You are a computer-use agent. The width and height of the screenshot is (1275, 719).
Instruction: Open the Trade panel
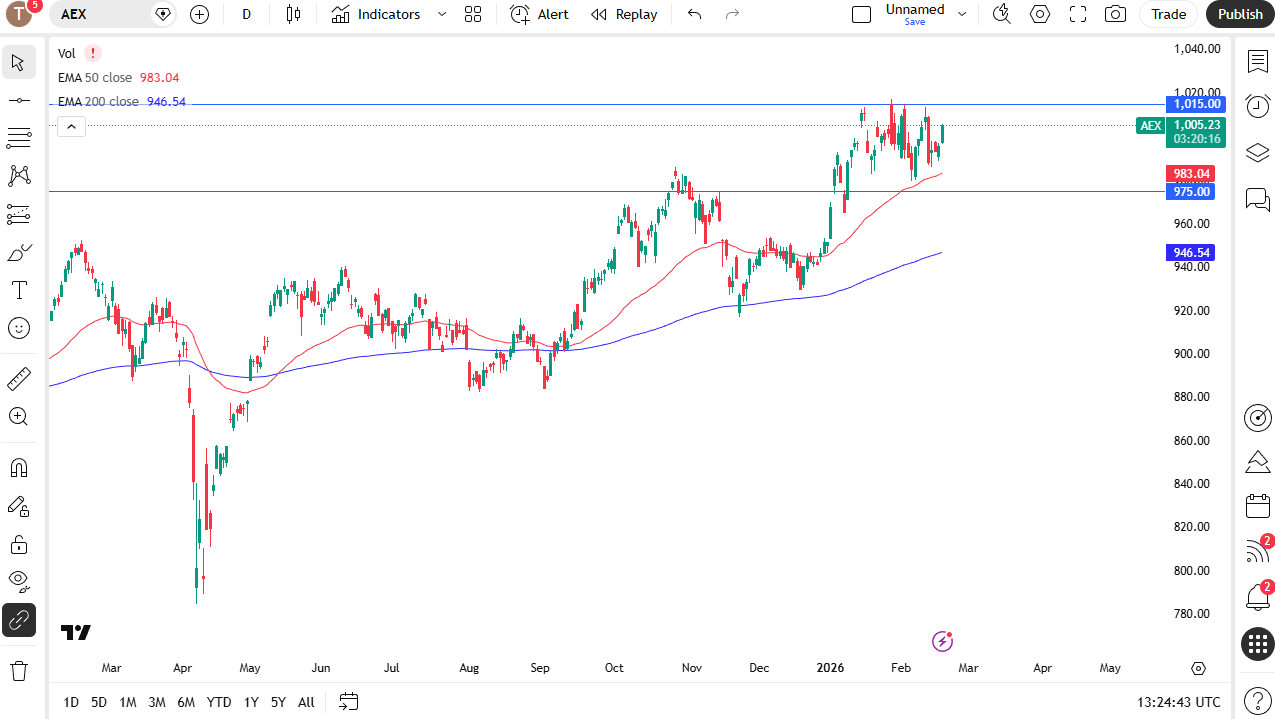1168,14
